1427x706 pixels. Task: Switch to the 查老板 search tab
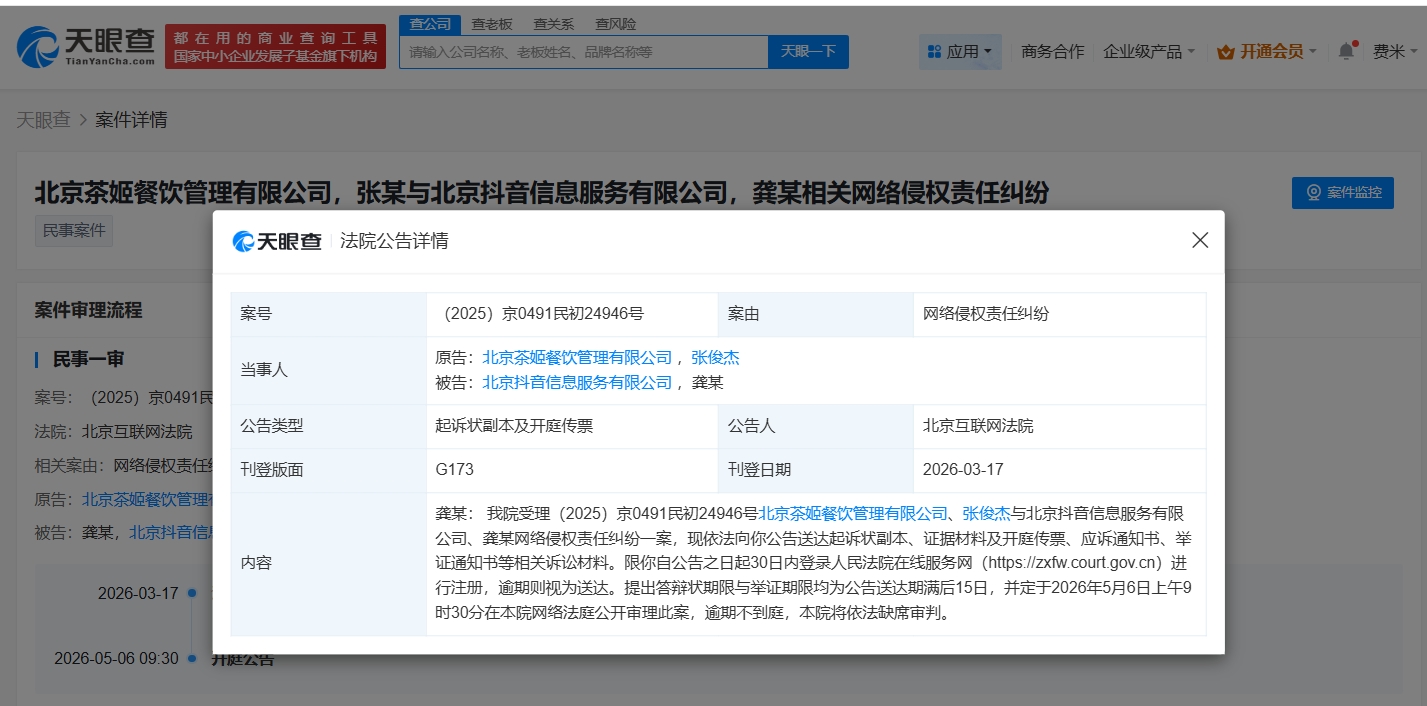pos(492,24)
